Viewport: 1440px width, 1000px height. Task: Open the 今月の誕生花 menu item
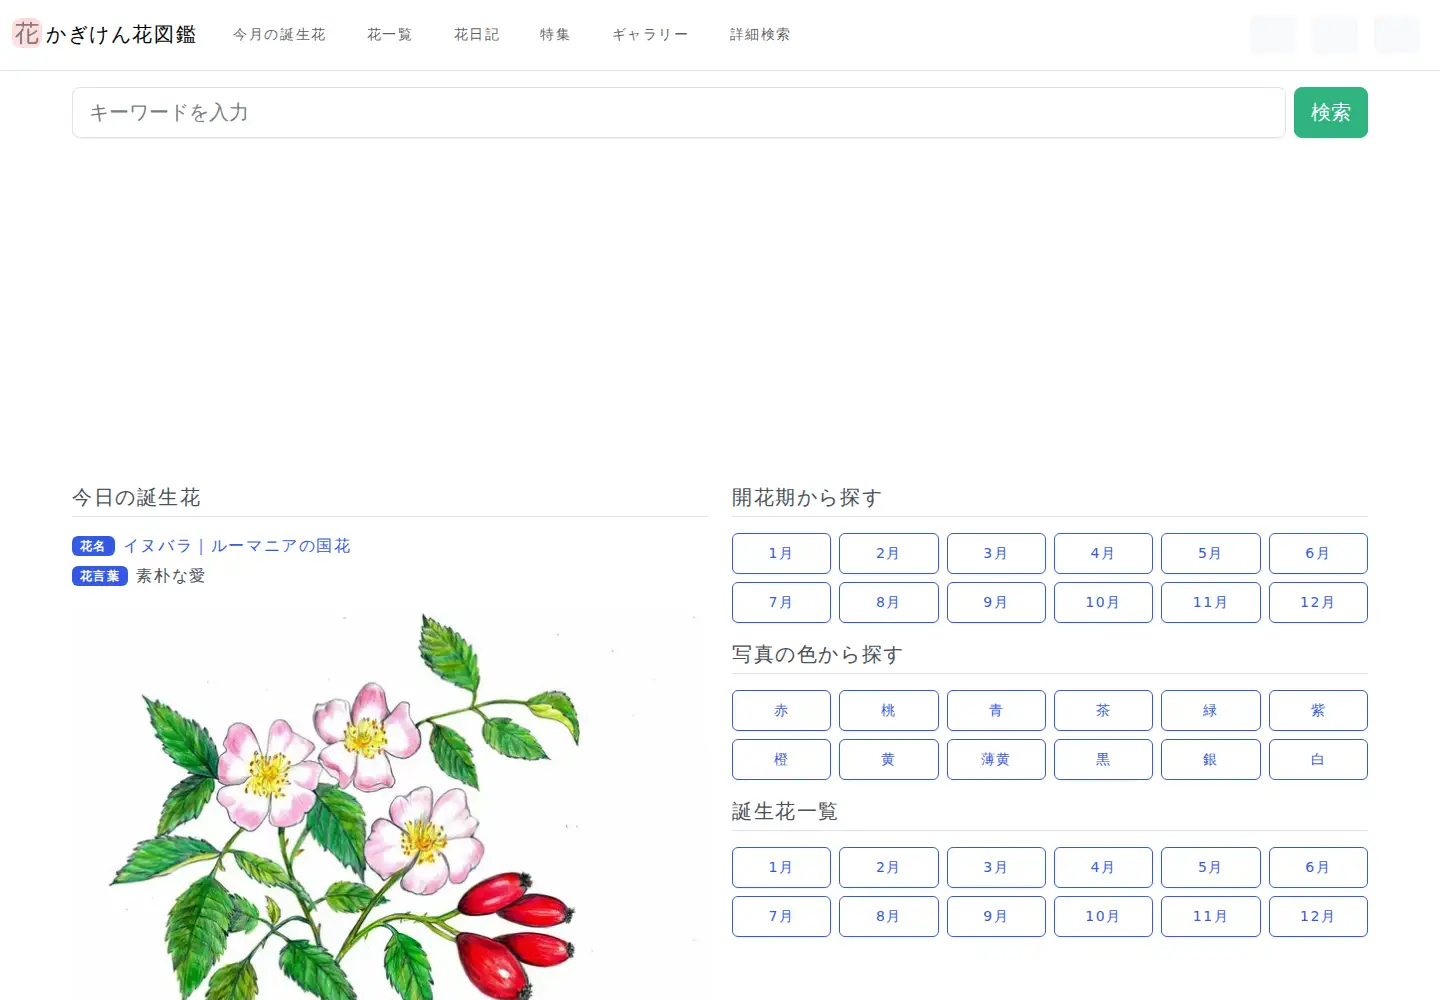279,35
